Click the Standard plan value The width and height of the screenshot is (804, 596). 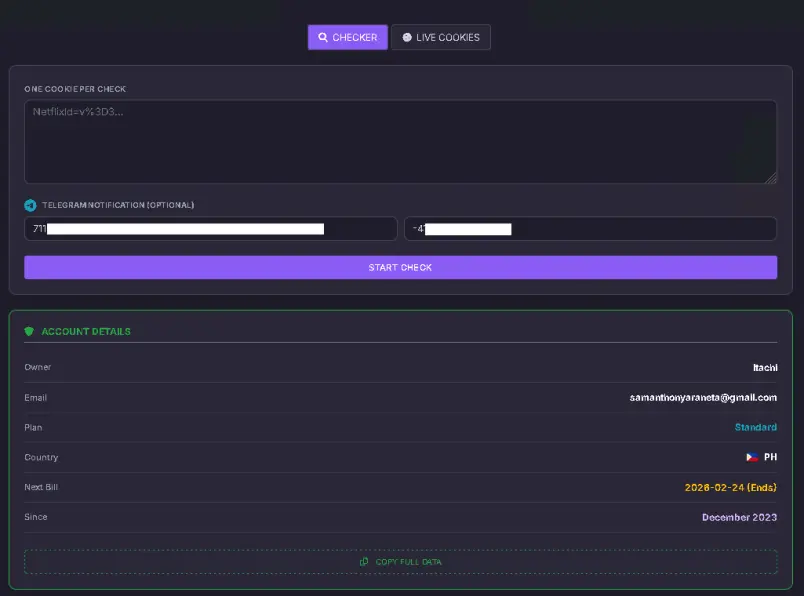click(756, 427)
